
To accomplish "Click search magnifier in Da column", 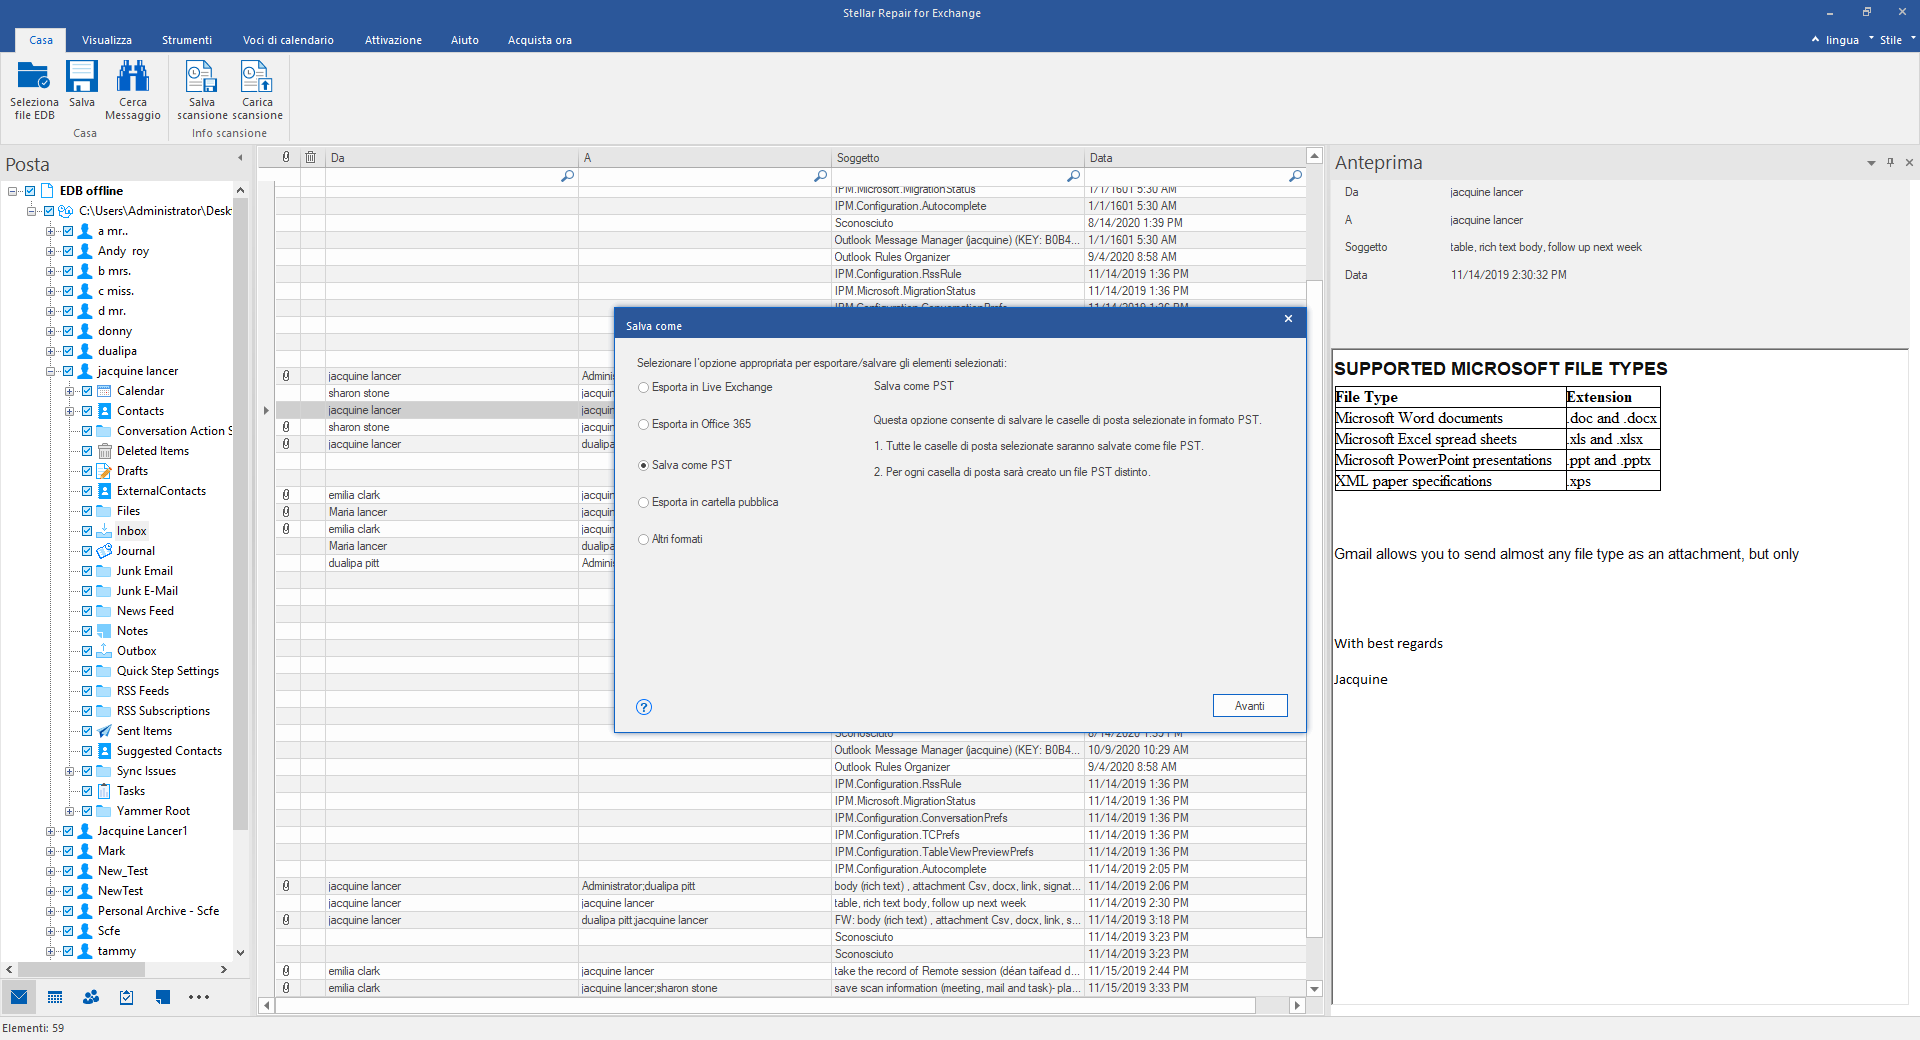I will tap(567, 176).
